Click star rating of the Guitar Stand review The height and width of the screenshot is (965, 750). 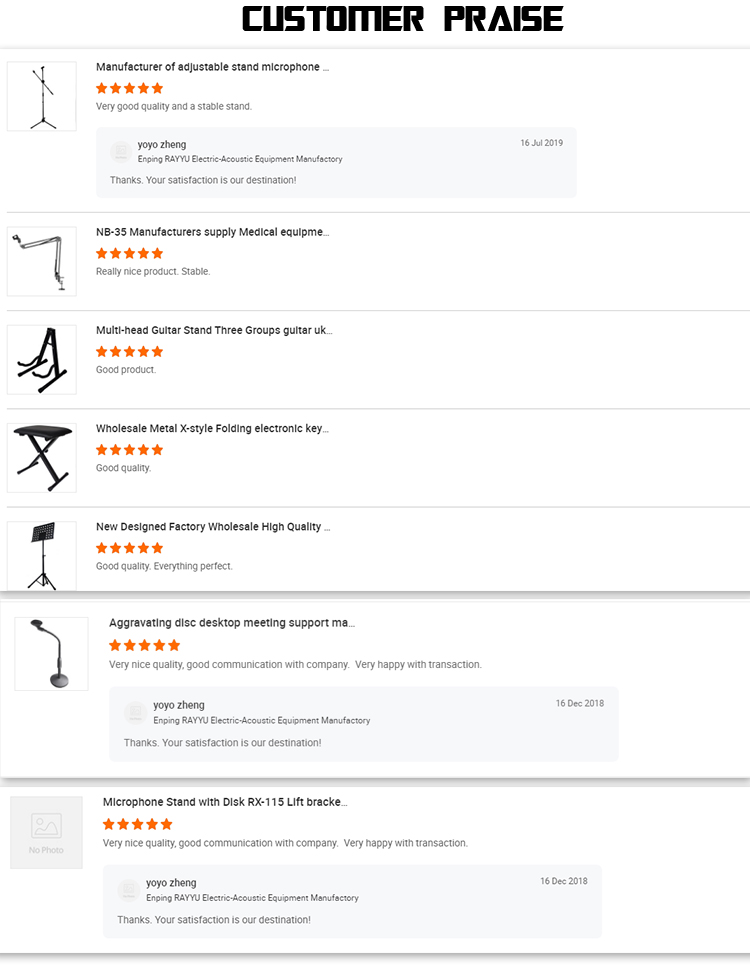129,351
